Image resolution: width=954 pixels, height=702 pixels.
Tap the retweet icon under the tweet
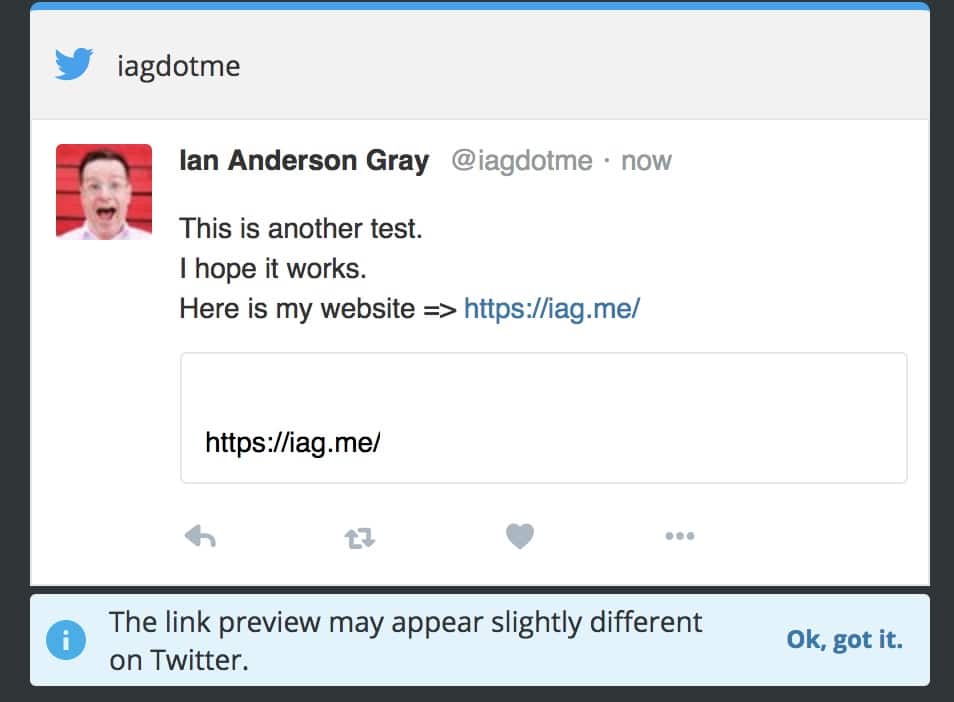pos(360,538)
